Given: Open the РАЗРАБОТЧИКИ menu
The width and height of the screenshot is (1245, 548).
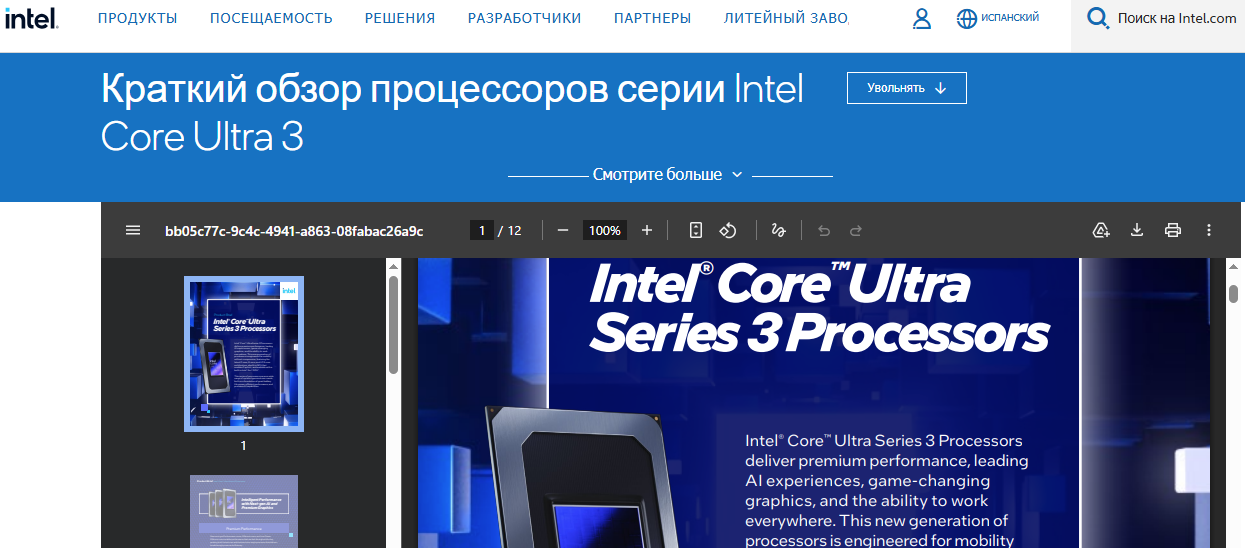Looking at the screenshot, I should click(x=524, y=18).
